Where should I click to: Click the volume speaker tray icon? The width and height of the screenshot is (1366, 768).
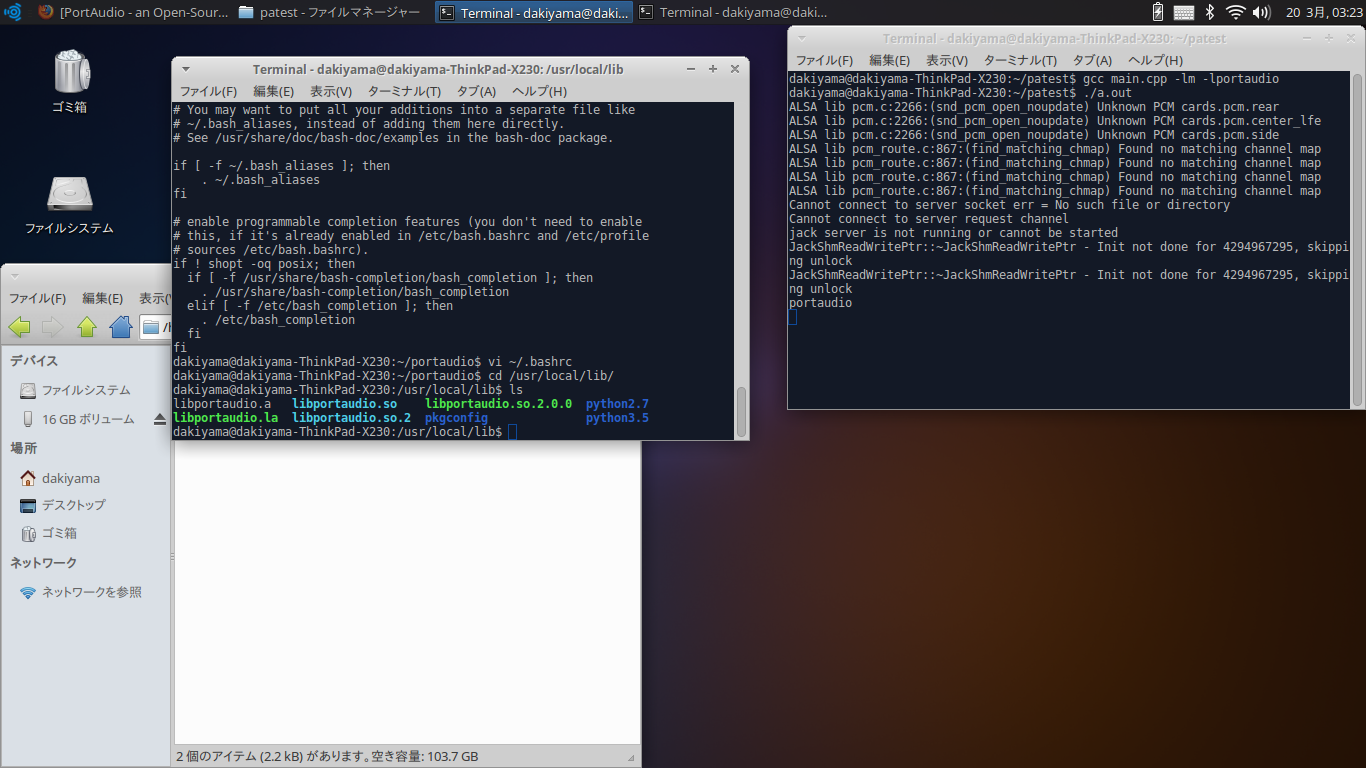tap(1262, 12)
